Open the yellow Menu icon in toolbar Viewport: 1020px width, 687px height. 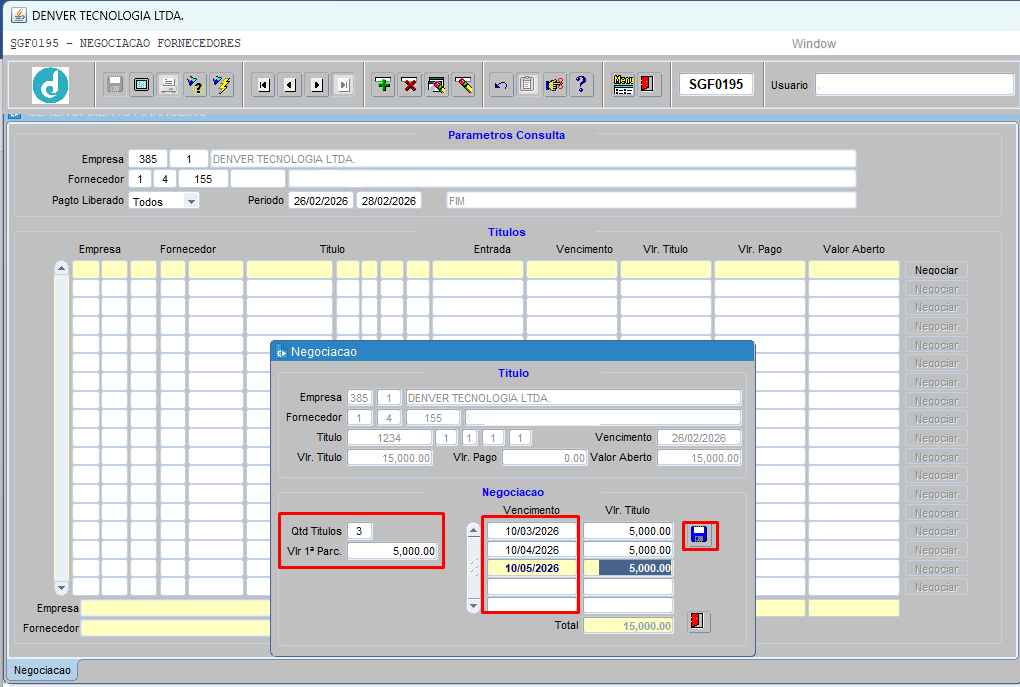[624, 85]
